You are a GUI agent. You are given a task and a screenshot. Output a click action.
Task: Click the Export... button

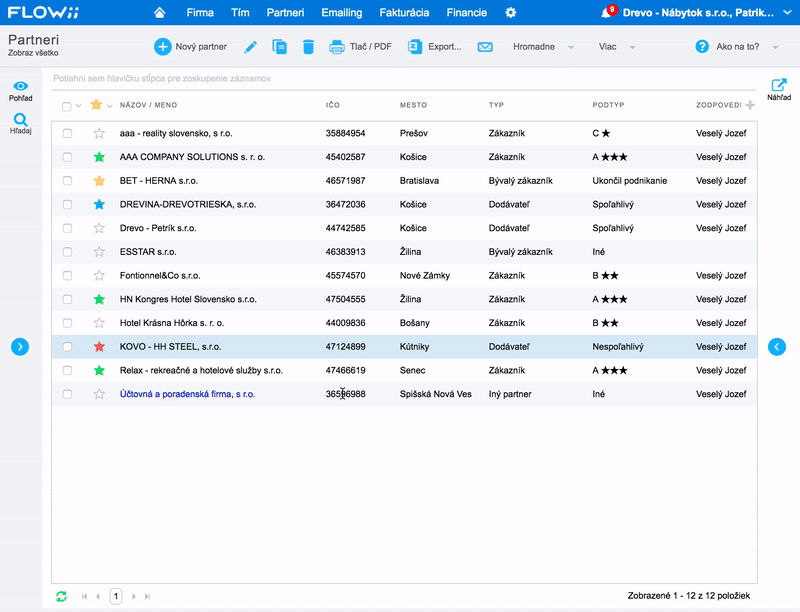click(x=435, y=47)
